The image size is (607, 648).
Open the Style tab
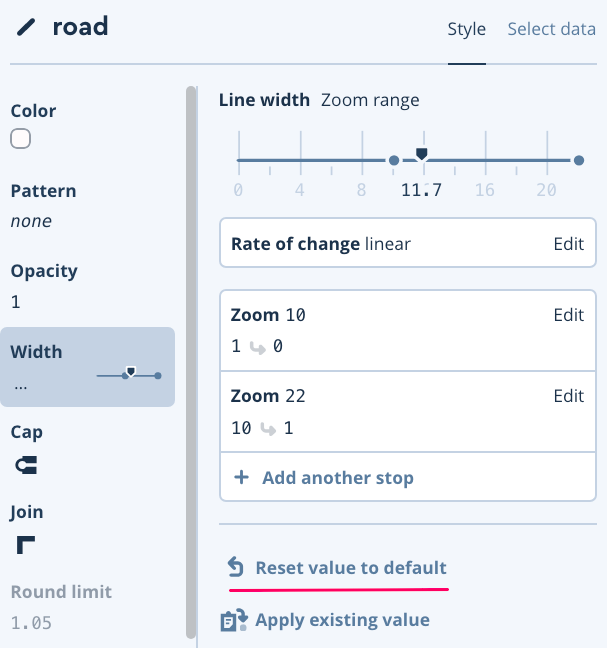pyautogui.click(x=466, y=29)
